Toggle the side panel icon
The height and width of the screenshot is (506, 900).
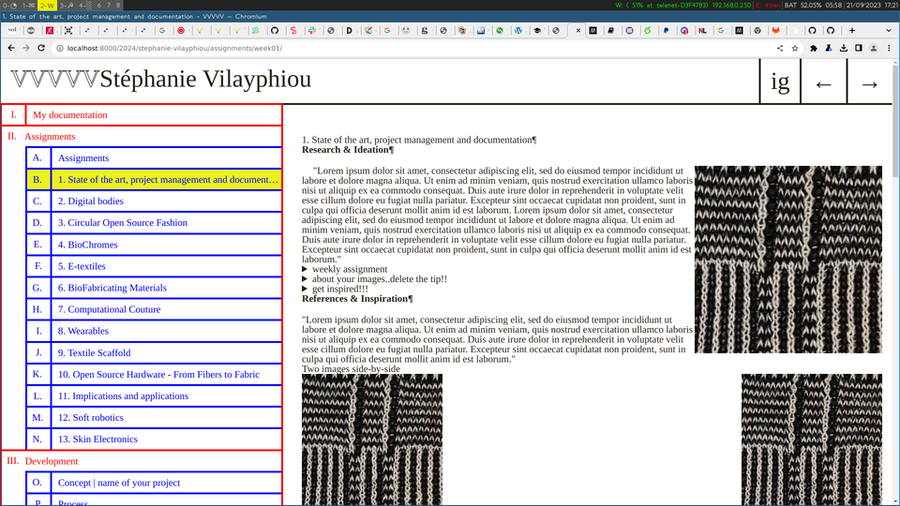click(x=859, y=48)
